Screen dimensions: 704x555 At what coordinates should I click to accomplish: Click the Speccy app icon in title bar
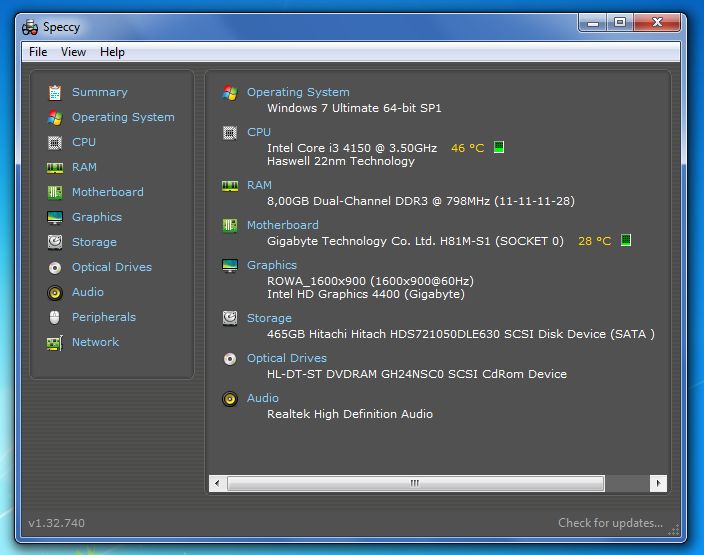(30, 27)
